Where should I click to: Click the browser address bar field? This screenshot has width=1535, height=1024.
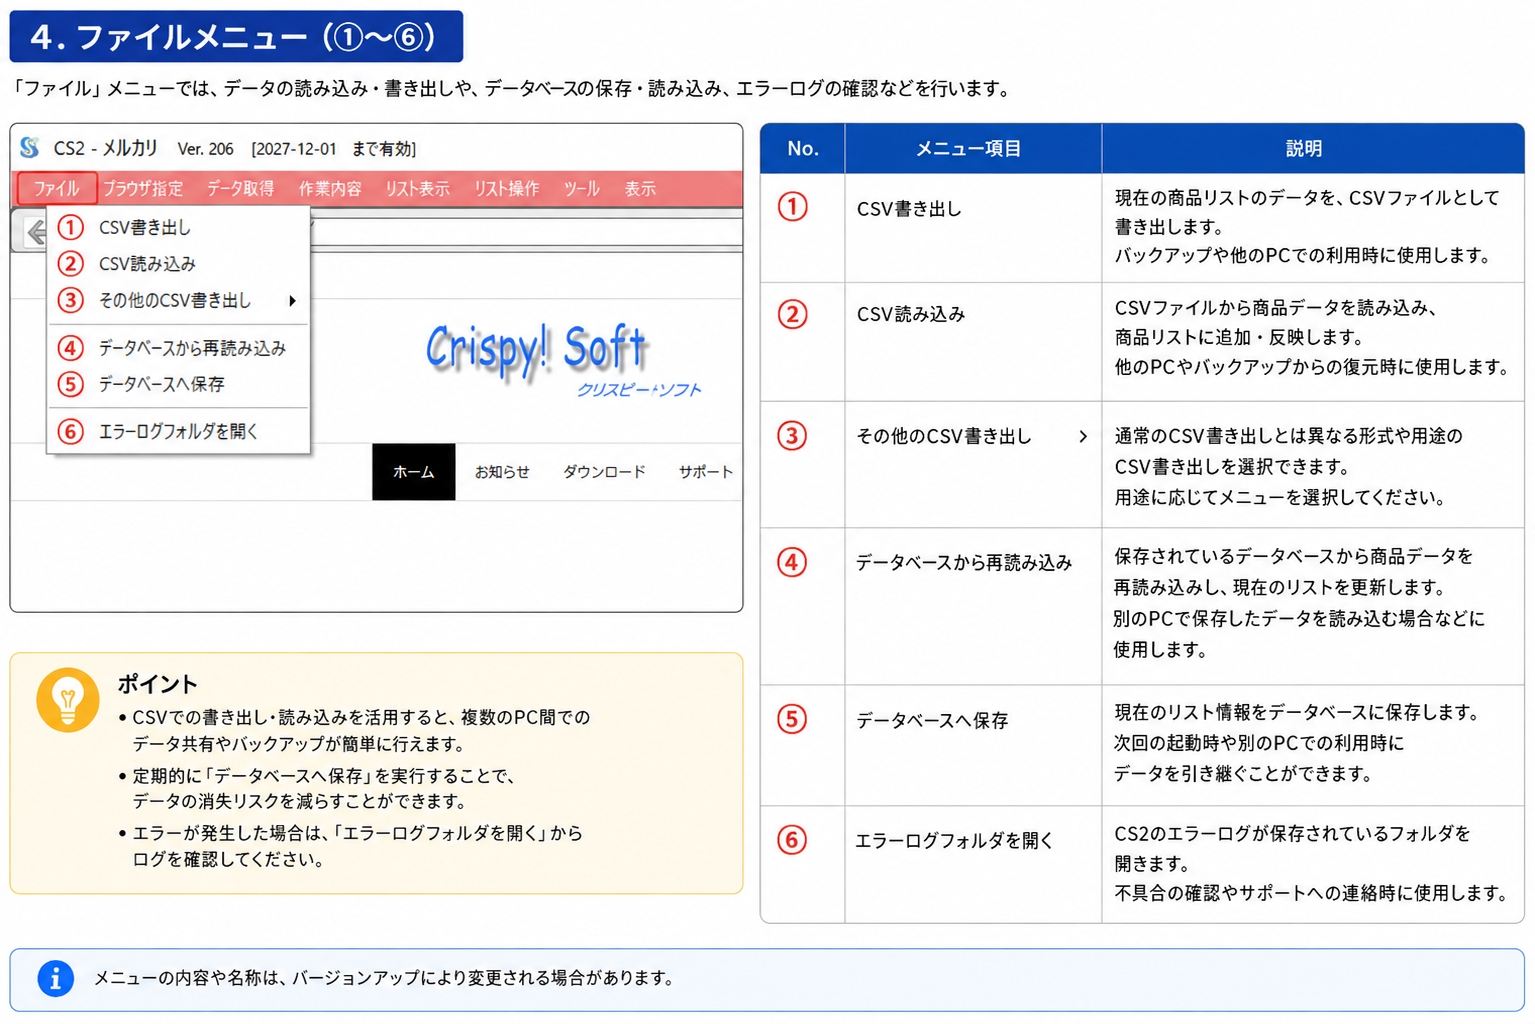tap(526, 231)
